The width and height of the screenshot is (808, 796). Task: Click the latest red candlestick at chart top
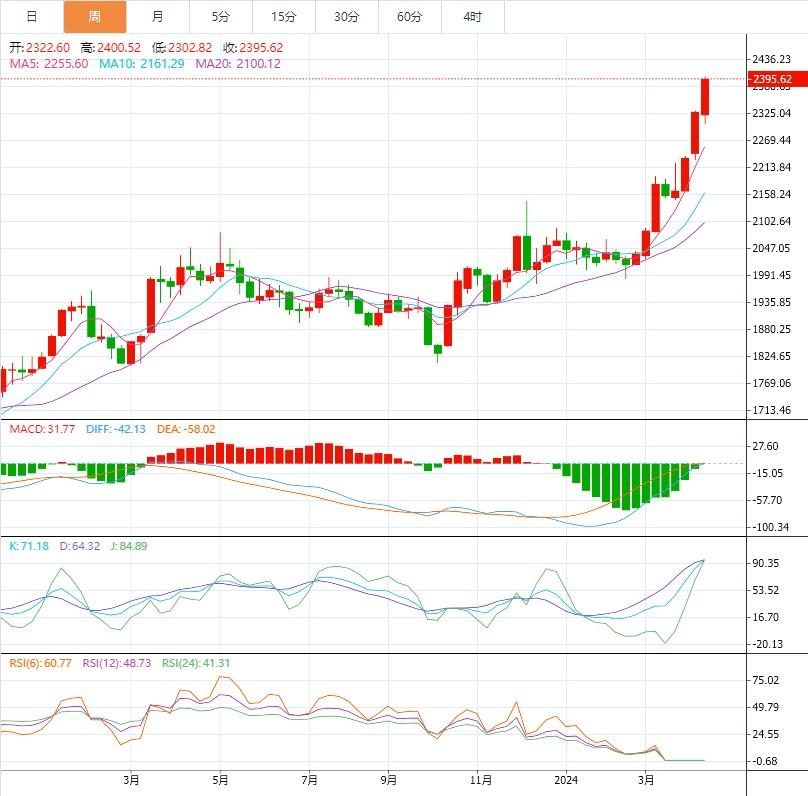pyautogui.click(x=705, y=97)
